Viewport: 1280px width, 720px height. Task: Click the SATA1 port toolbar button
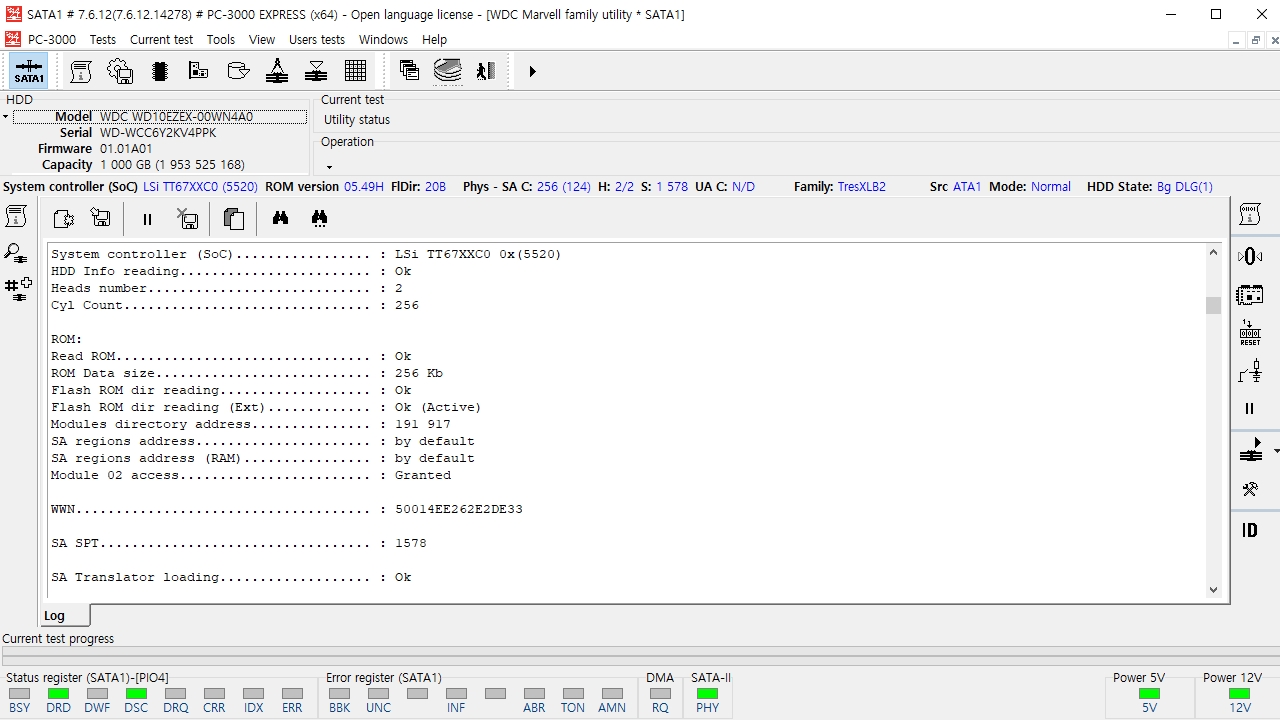29,71
